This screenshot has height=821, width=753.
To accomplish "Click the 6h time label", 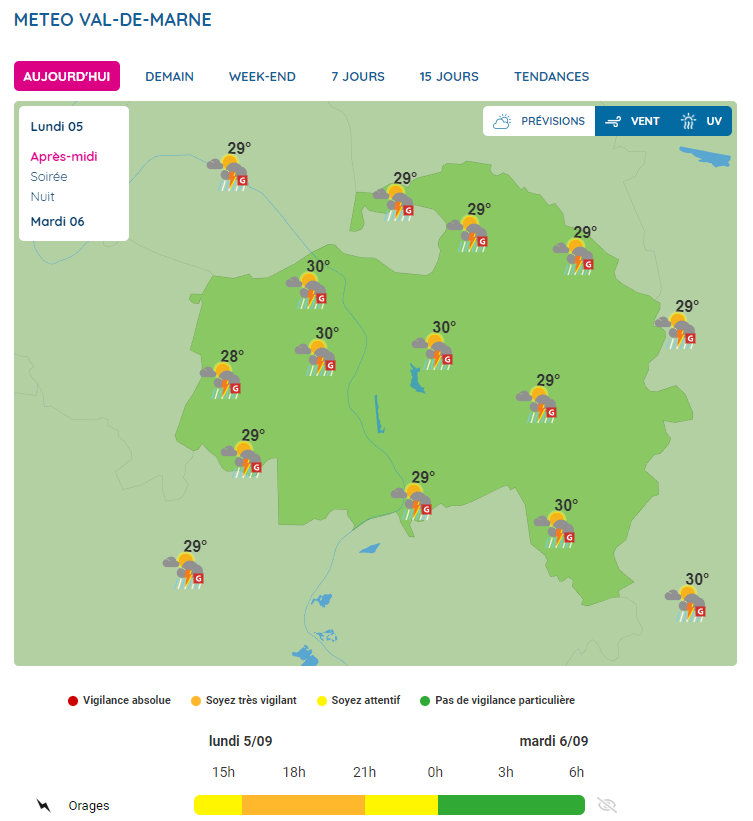I will click(x=577, y=772).
